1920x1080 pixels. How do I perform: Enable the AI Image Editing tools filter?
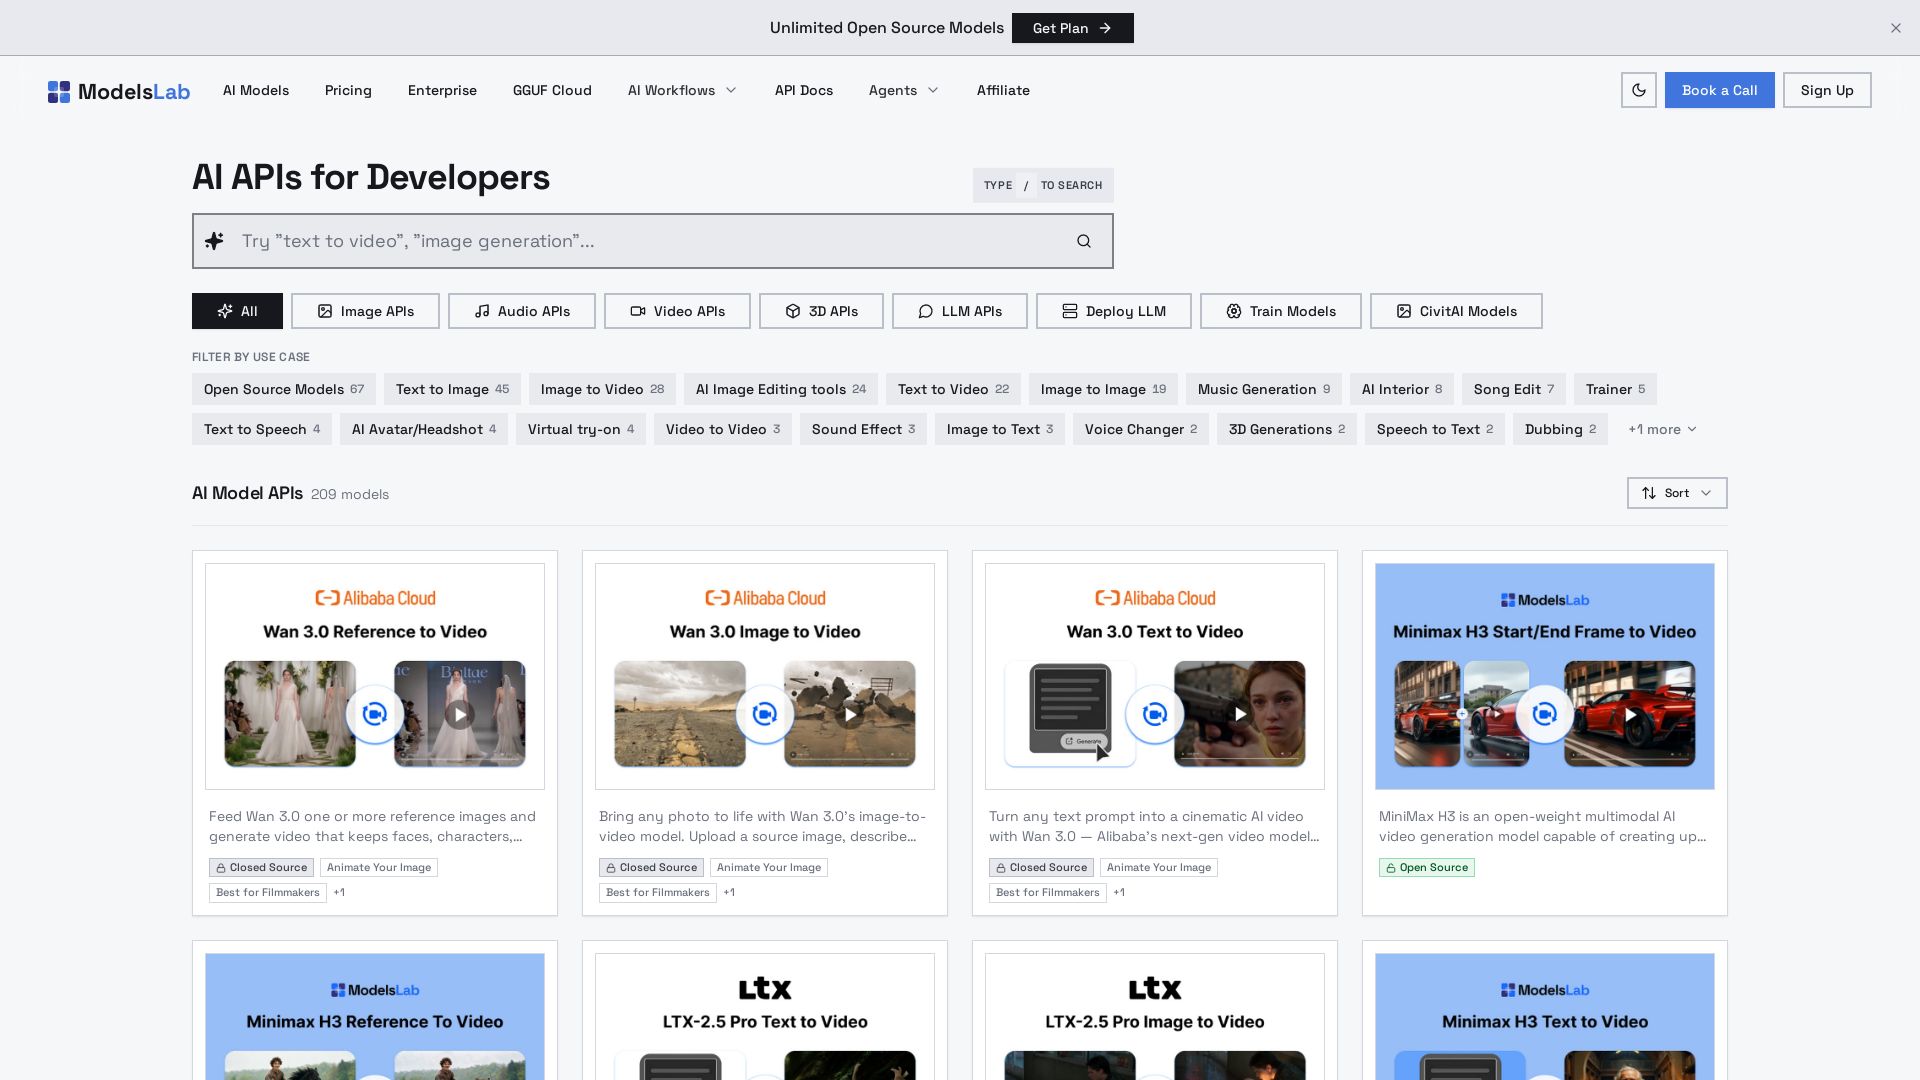(781, 389)
